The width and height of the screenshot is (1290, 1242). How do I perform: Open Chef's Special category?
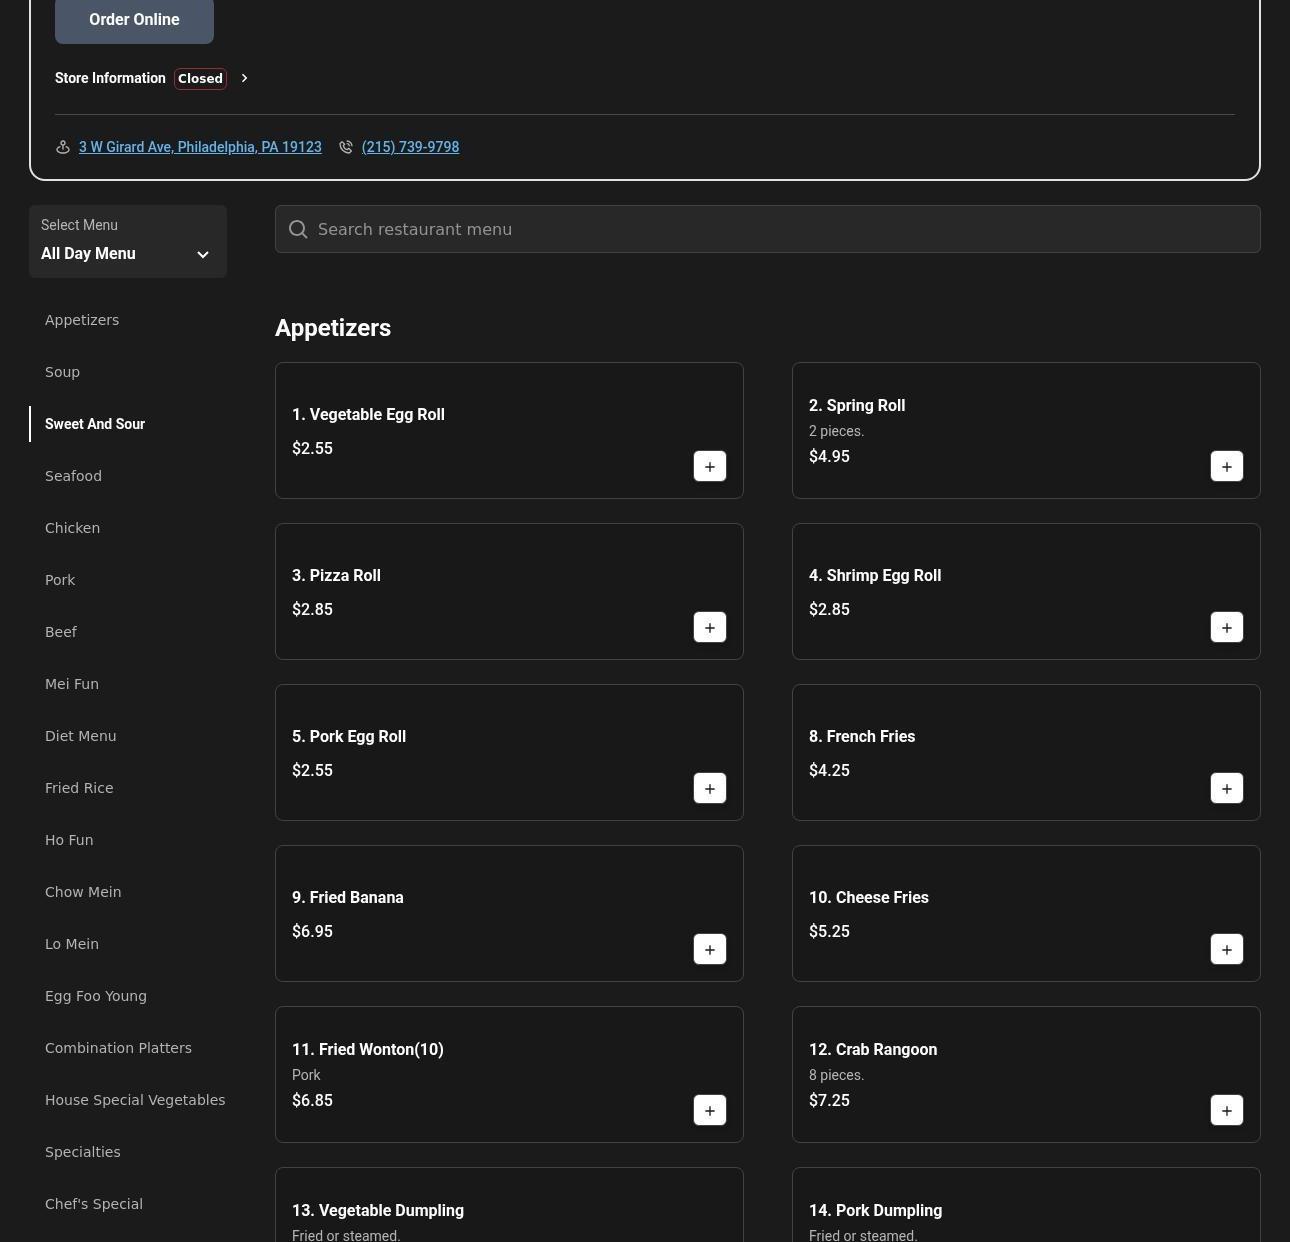point(94,1204)
